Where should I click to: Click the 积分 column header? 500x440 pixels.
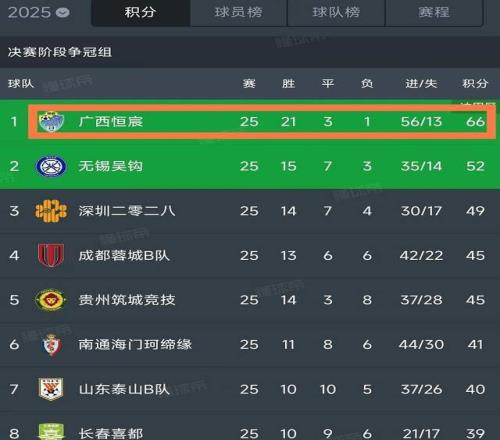click(x=475, y=83)
